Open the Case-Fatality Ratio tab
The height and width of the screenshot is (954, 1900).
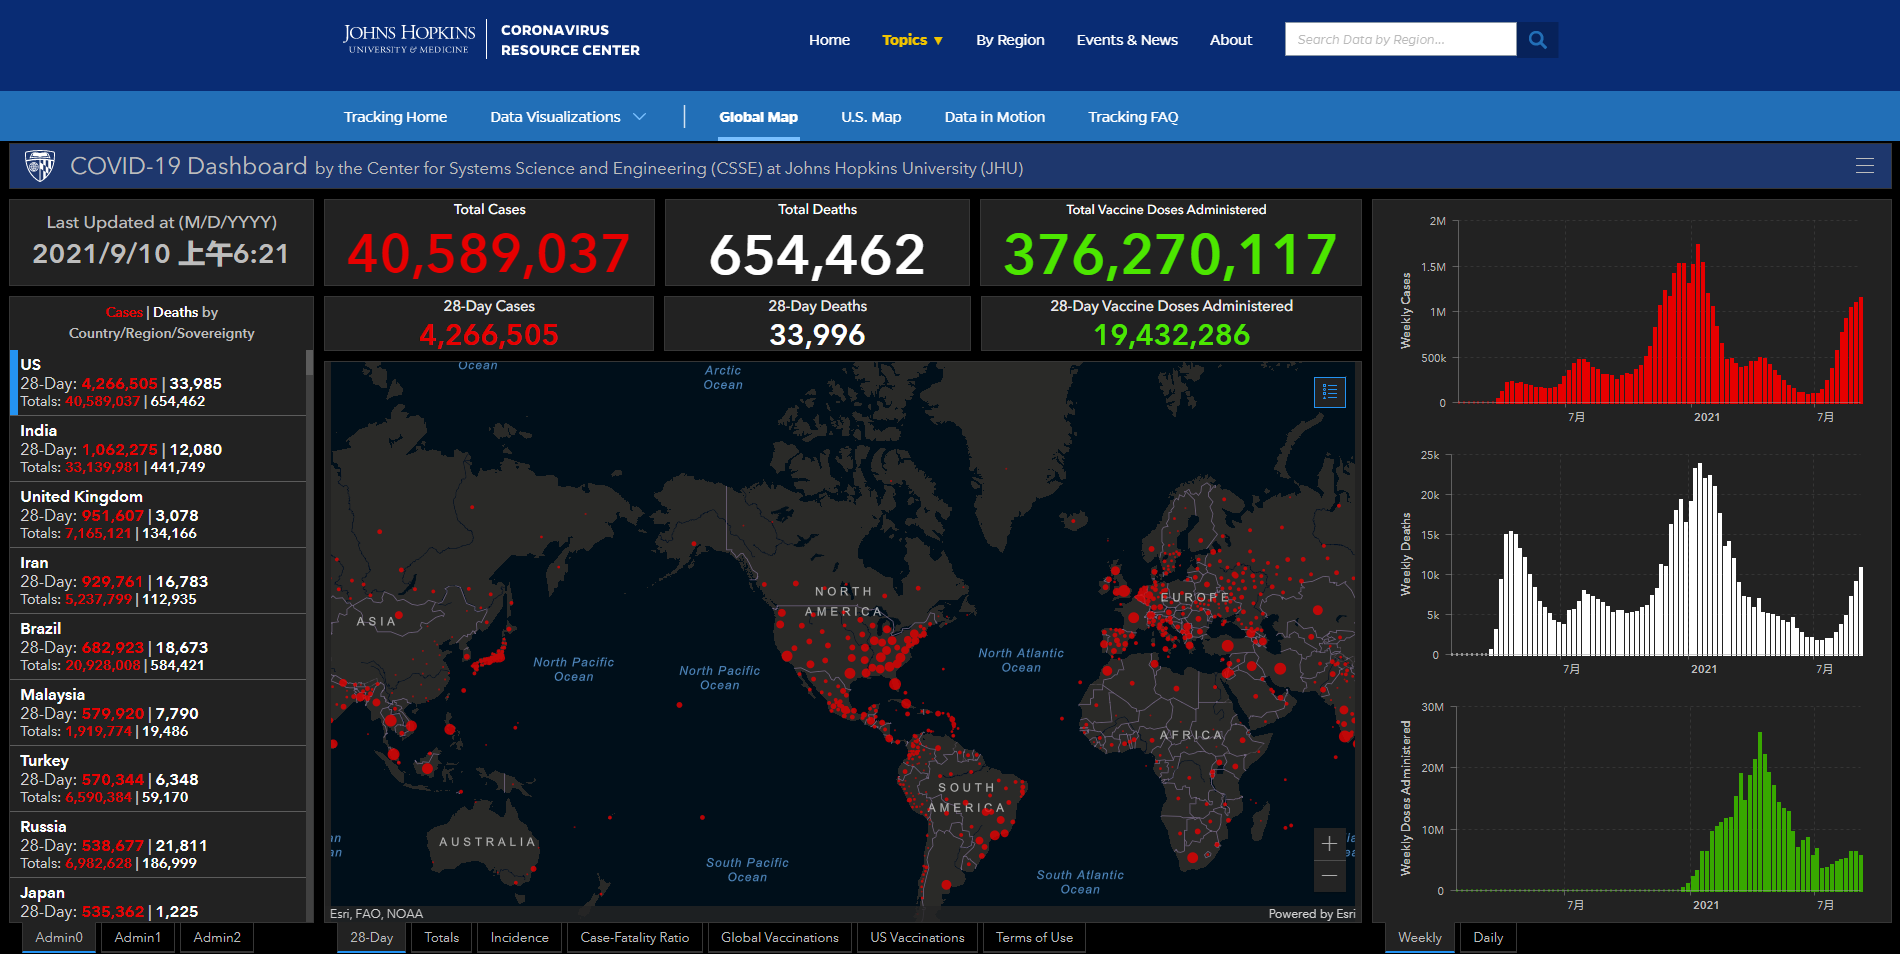634,937
